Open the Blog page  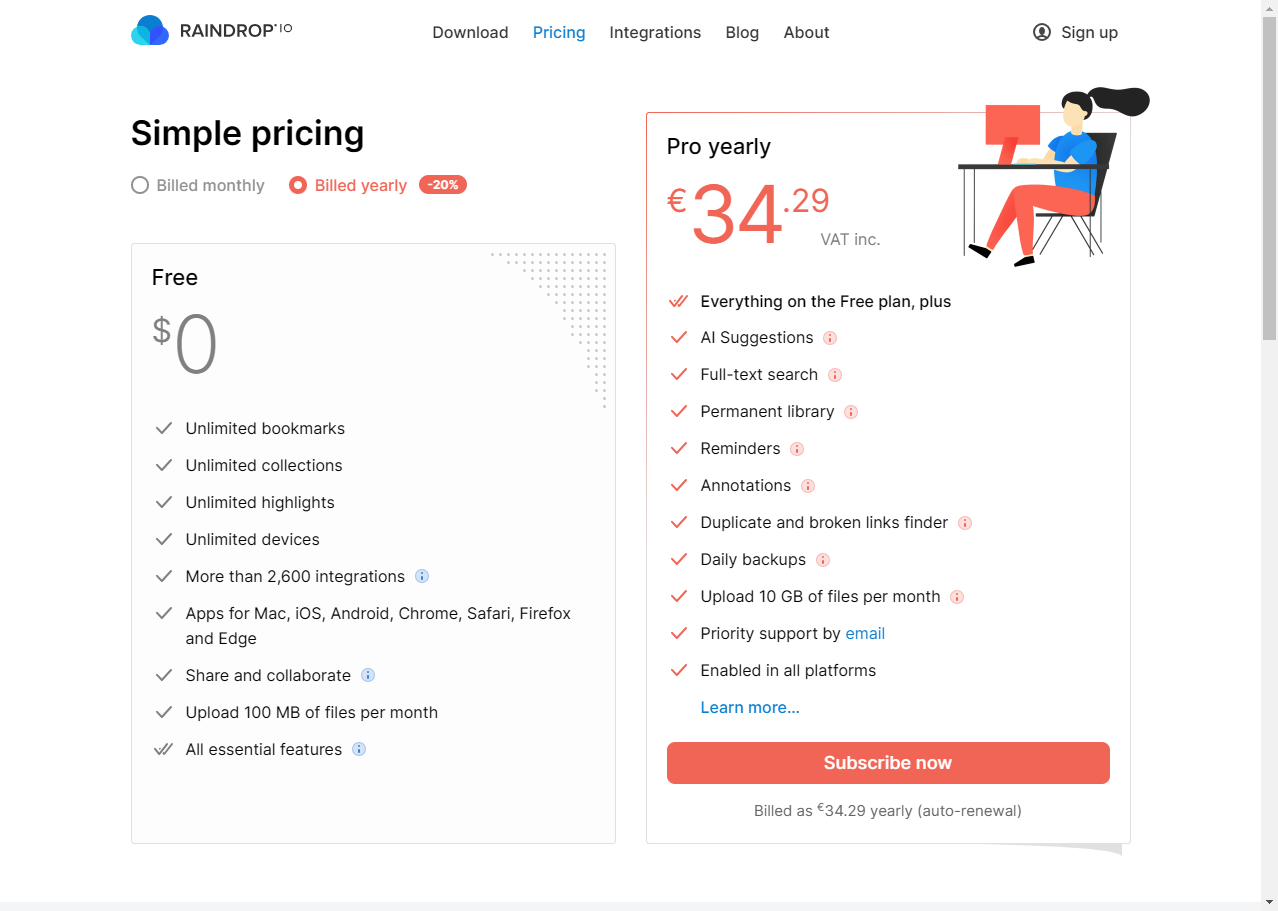[742, 32]
